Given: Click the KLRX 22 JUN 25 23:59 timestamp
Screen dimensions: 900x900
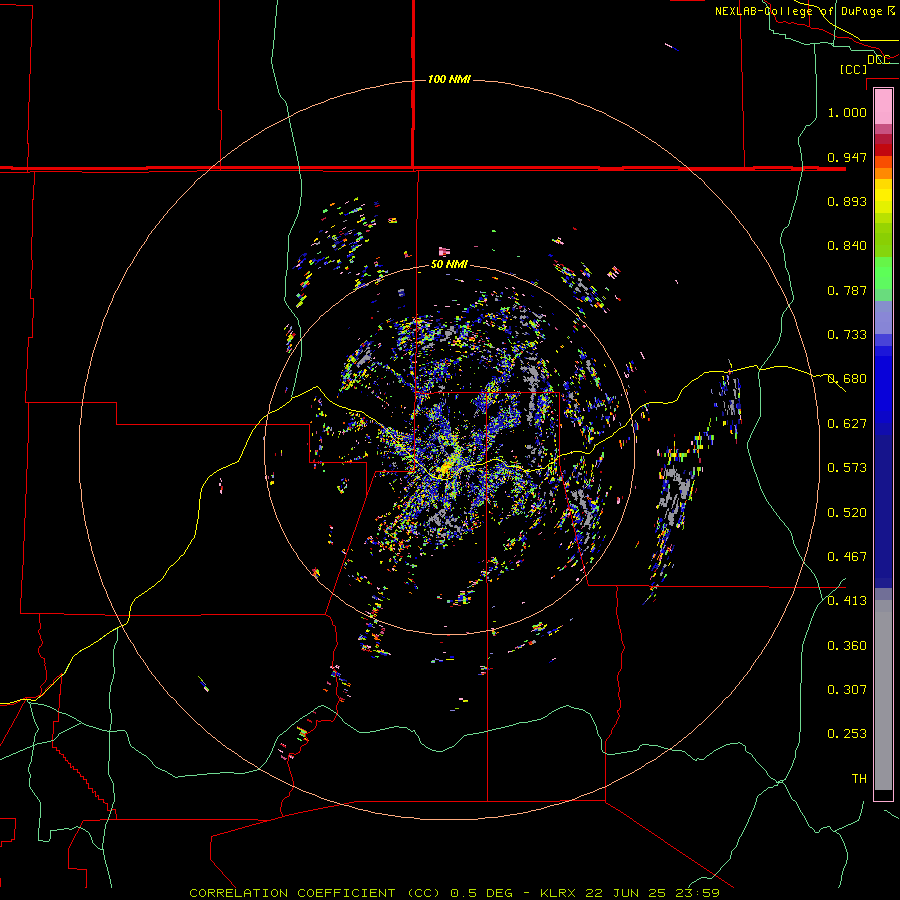Looking at the screenshot, I should point(630,893).
